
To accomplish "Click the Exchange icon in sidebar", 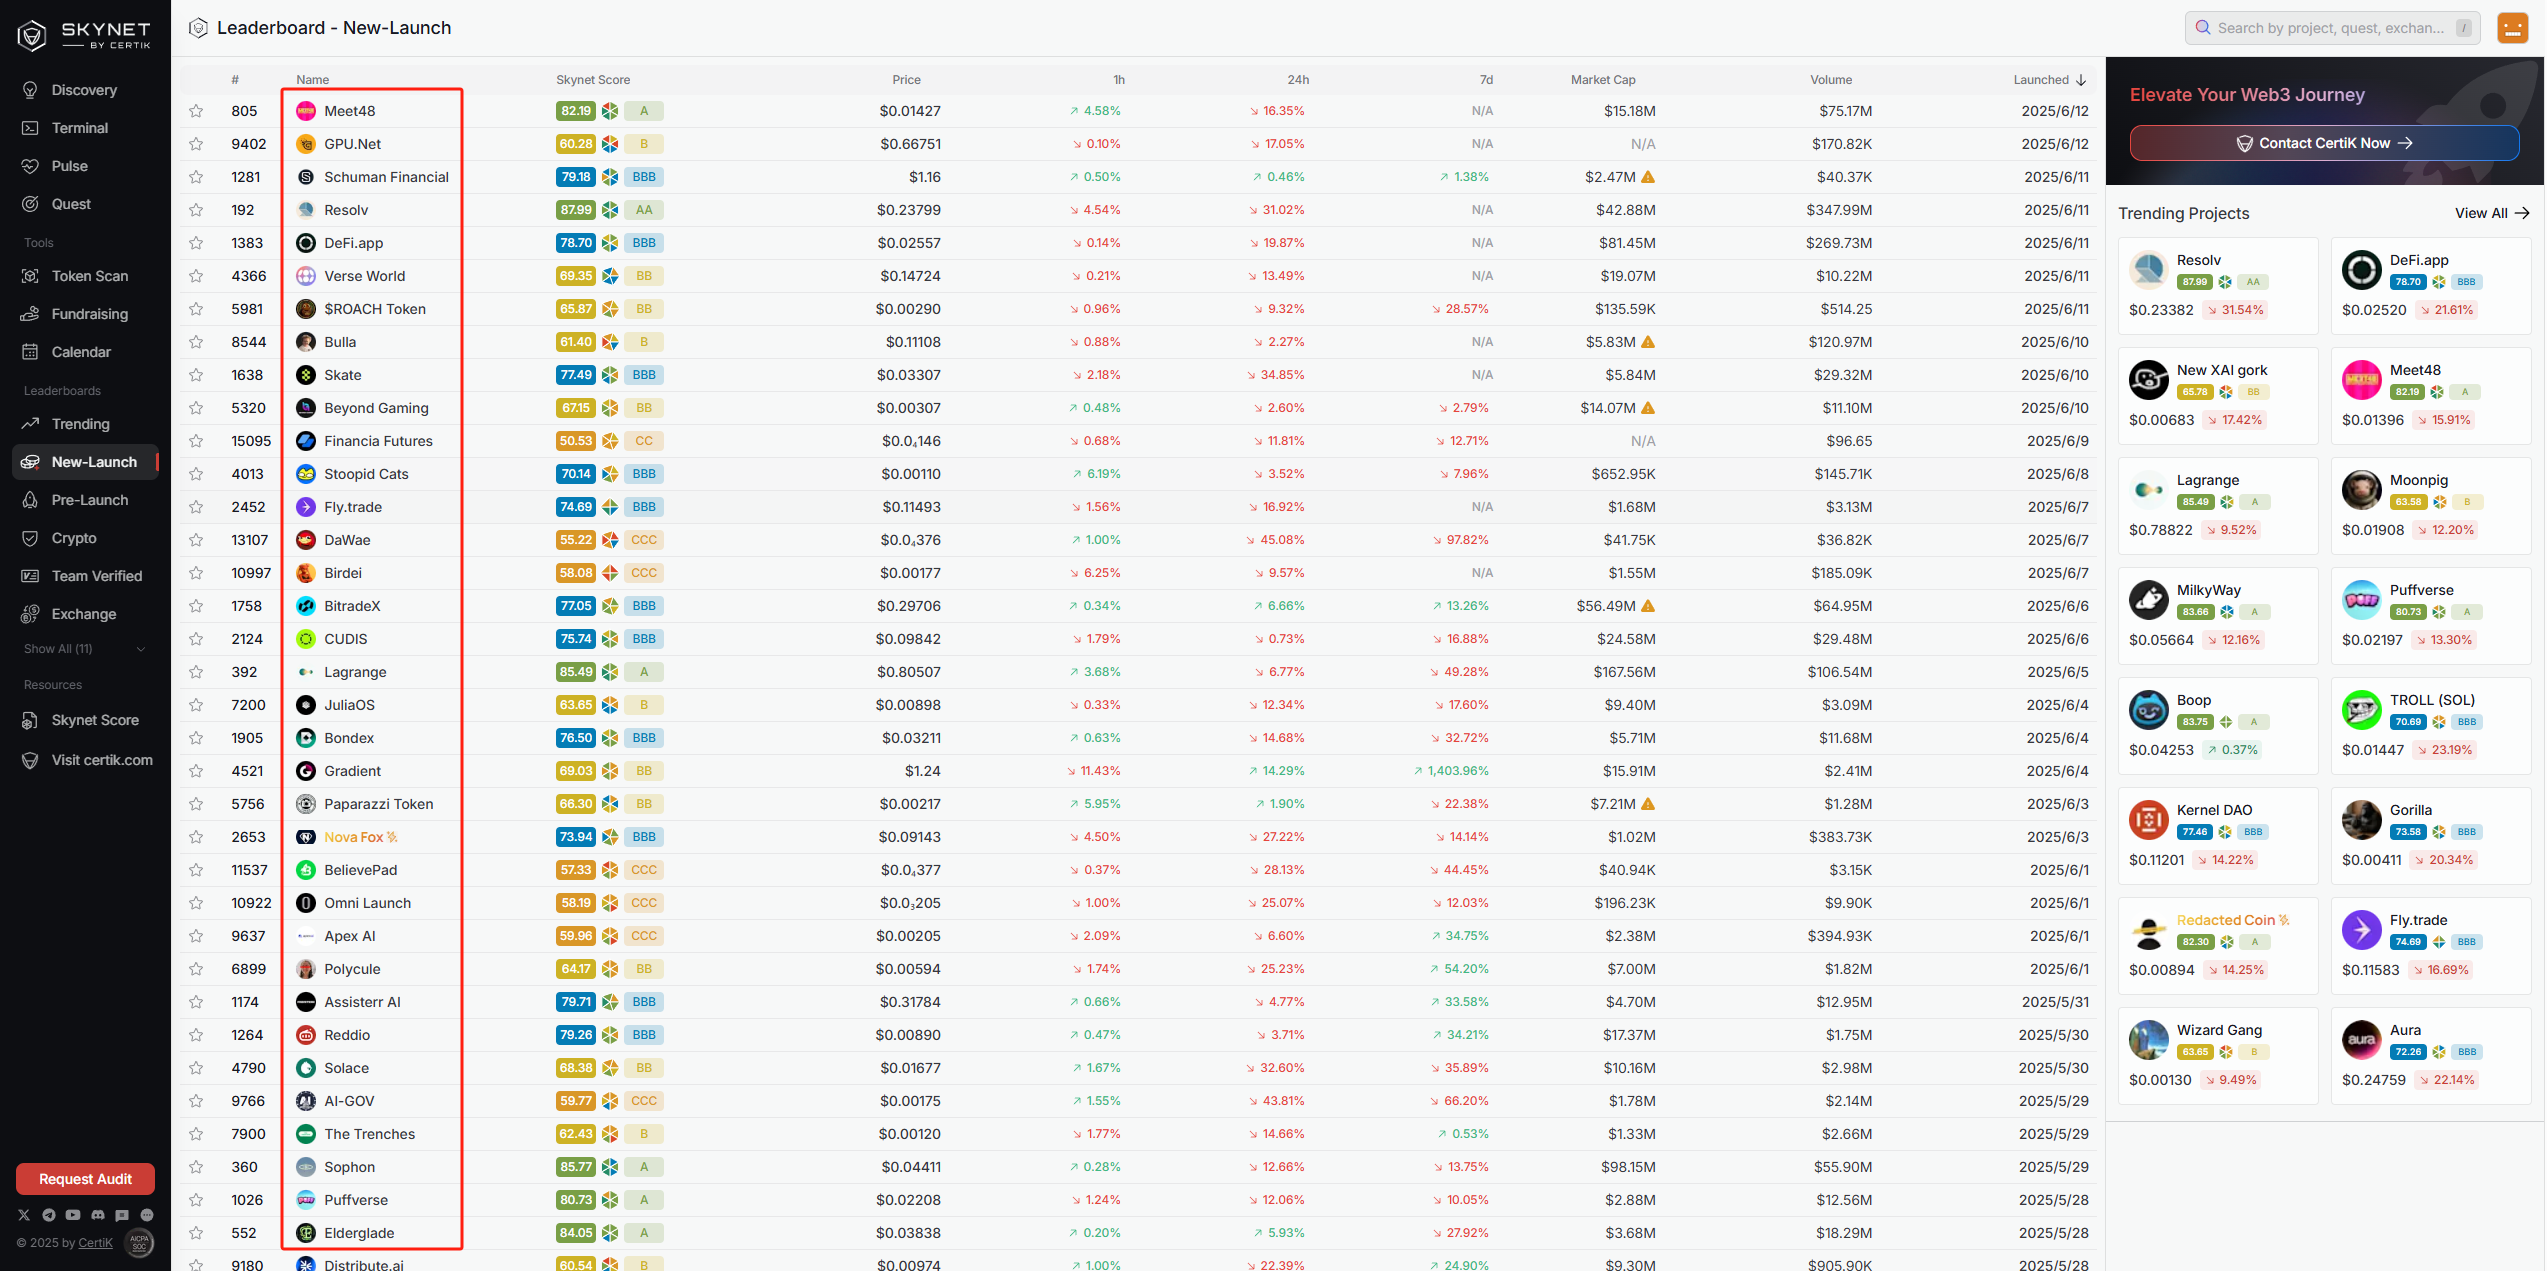I will 30,614.
